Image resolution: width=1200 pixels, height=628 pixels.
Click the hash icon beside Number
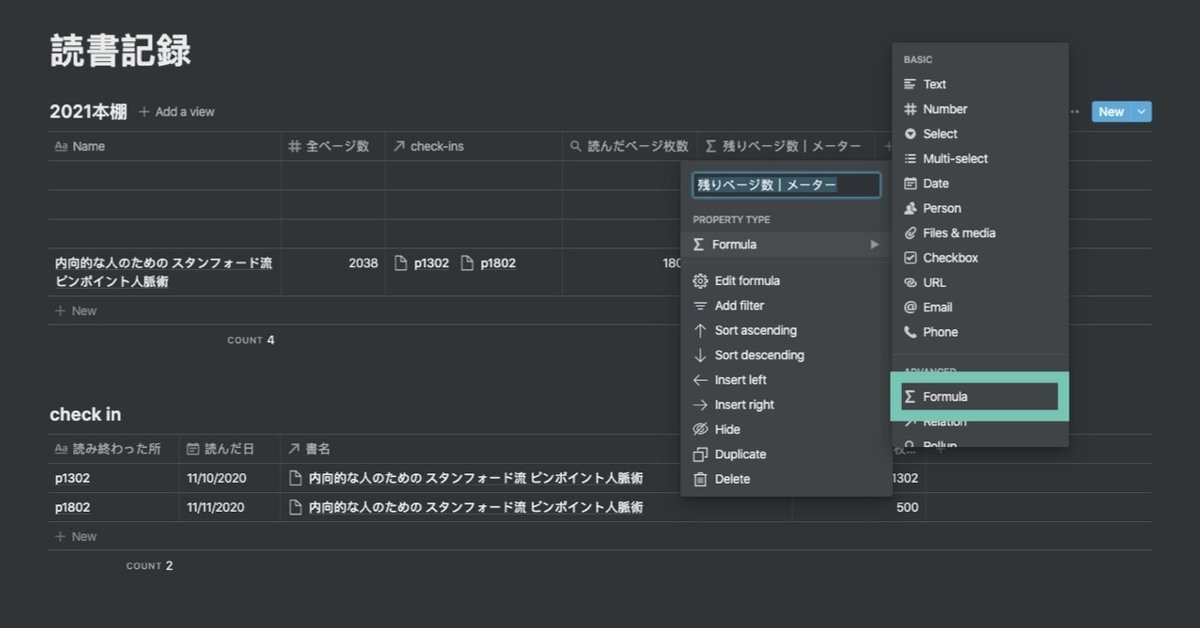click(x=910, y=109)
